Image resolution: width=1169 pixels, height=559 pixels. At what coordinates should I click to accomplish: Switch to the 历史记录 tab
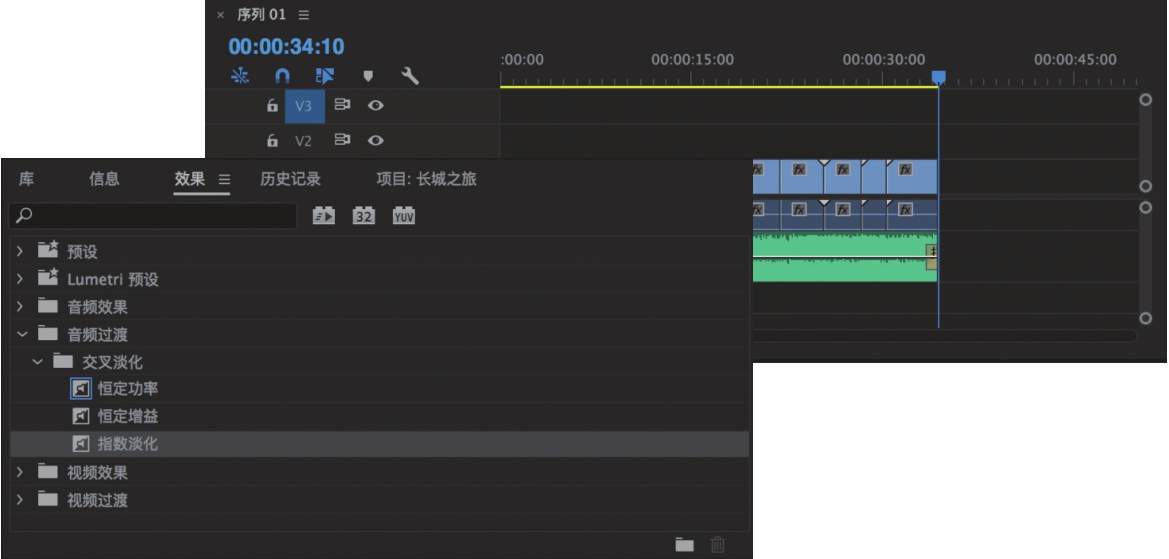(290, 180)
